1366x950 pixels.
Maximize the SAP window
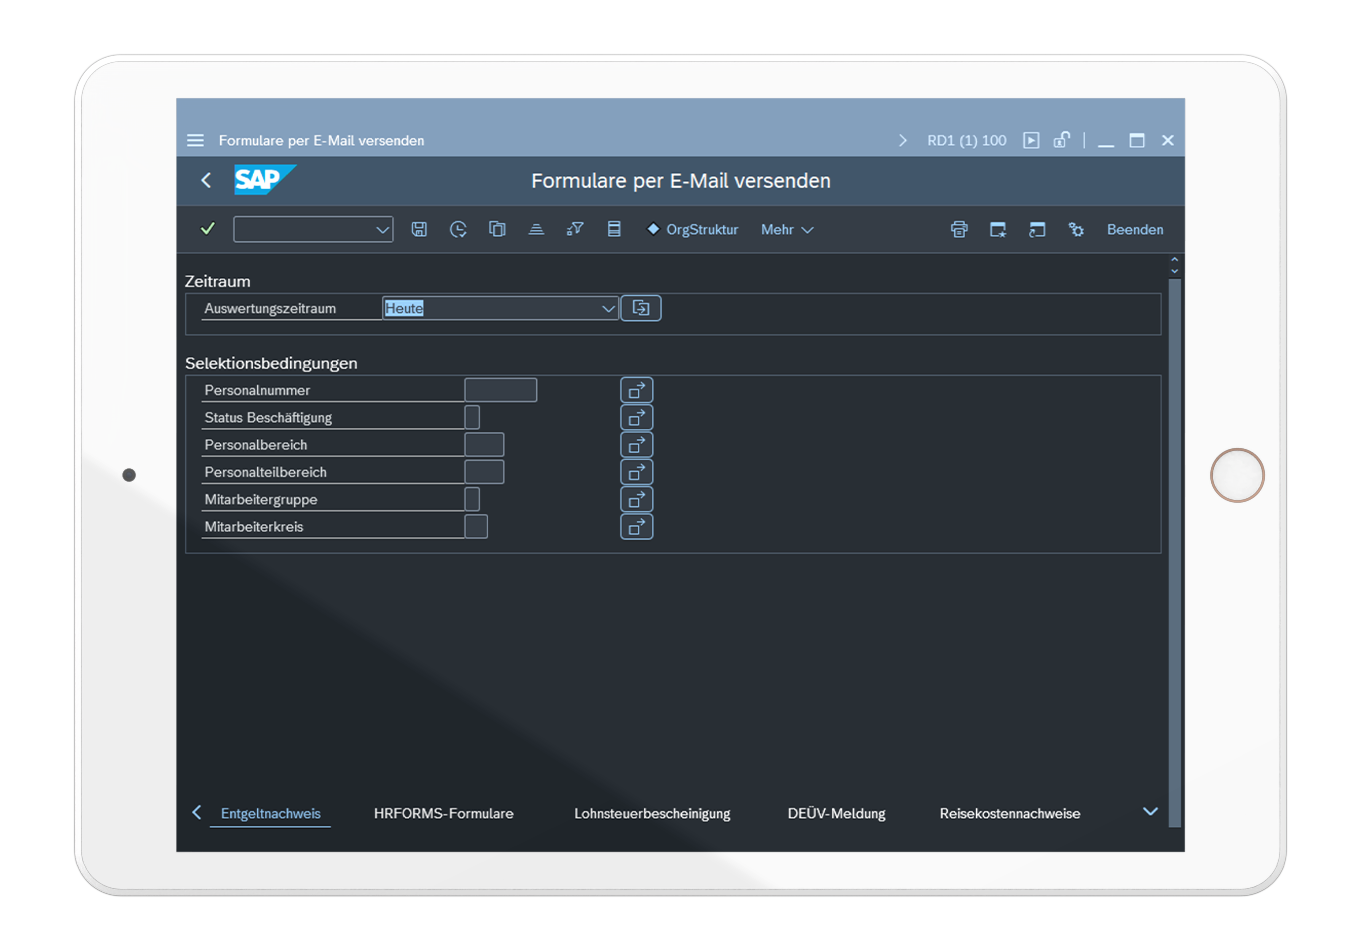[1137, 140]
